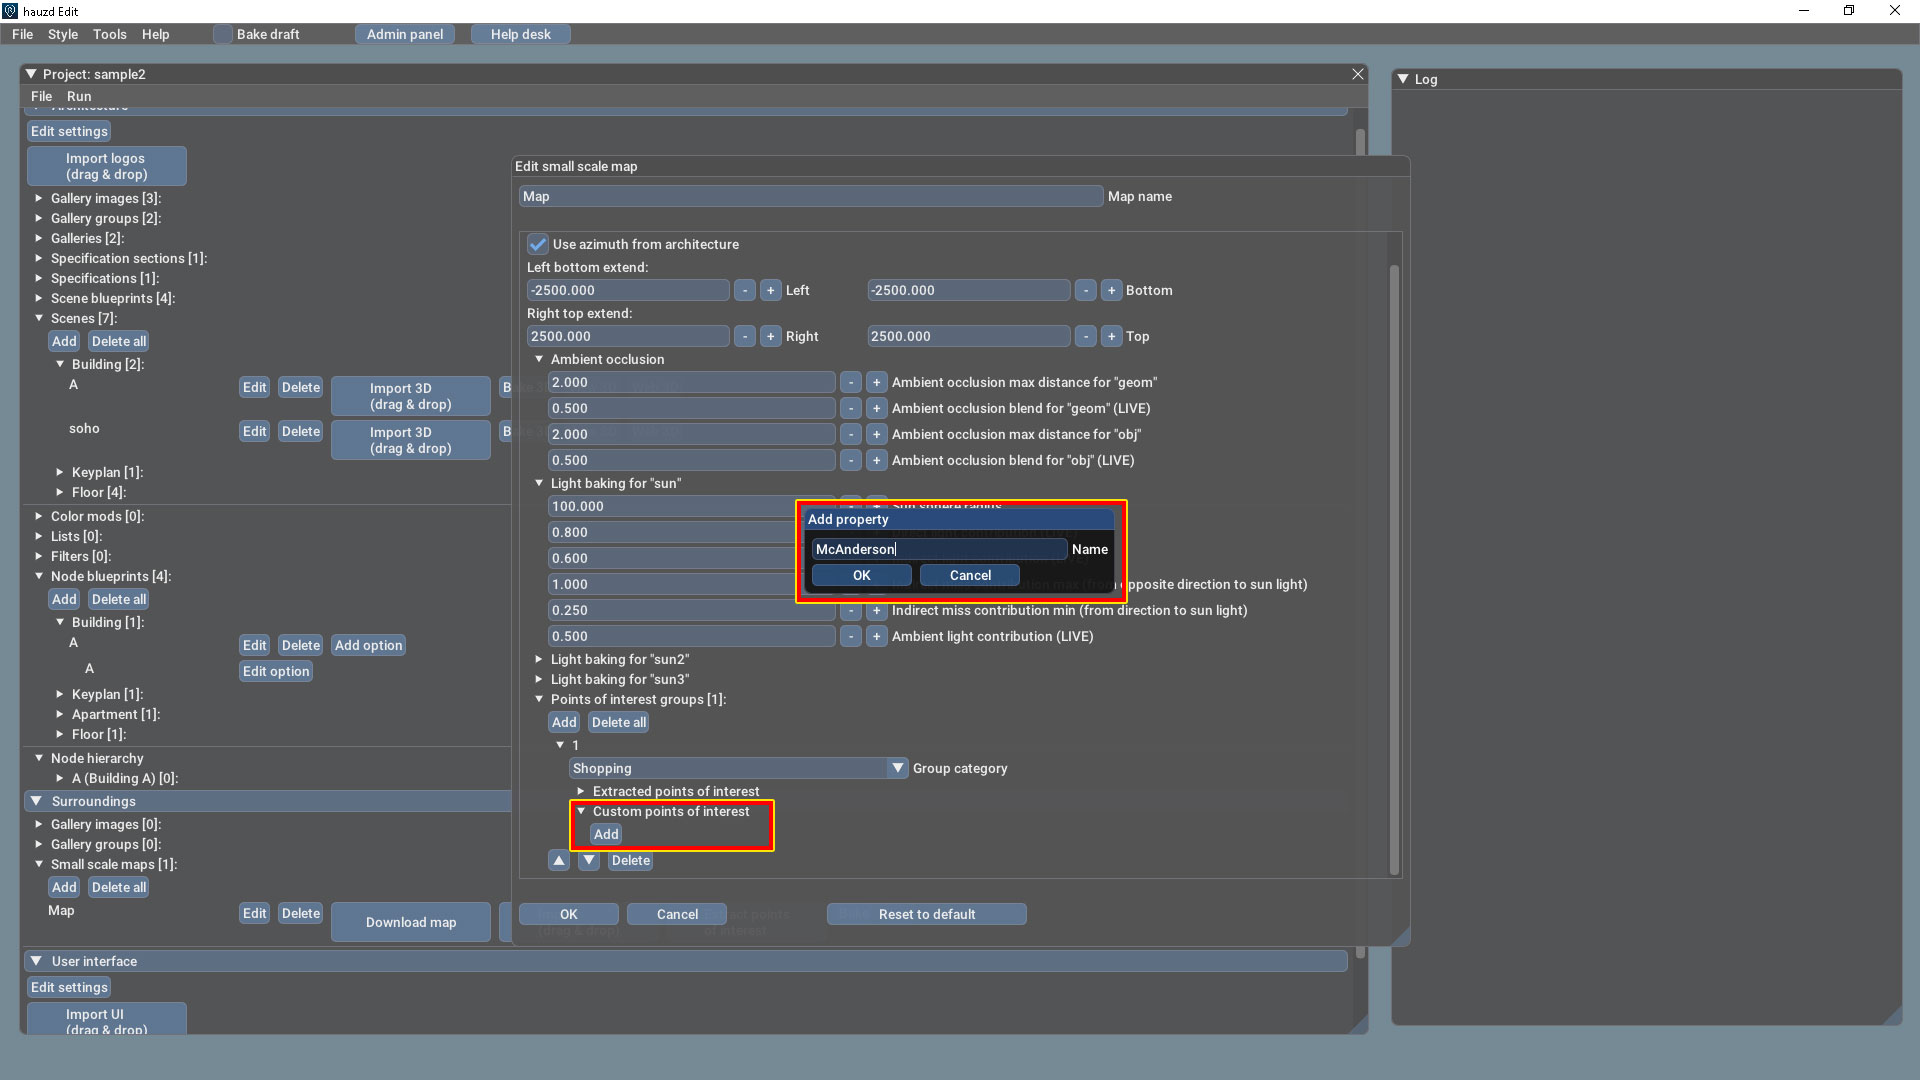Click the Name field containing McAnderson
Image resolution: width=1920 pixels, height=1080 pixels.
point(938,549)
